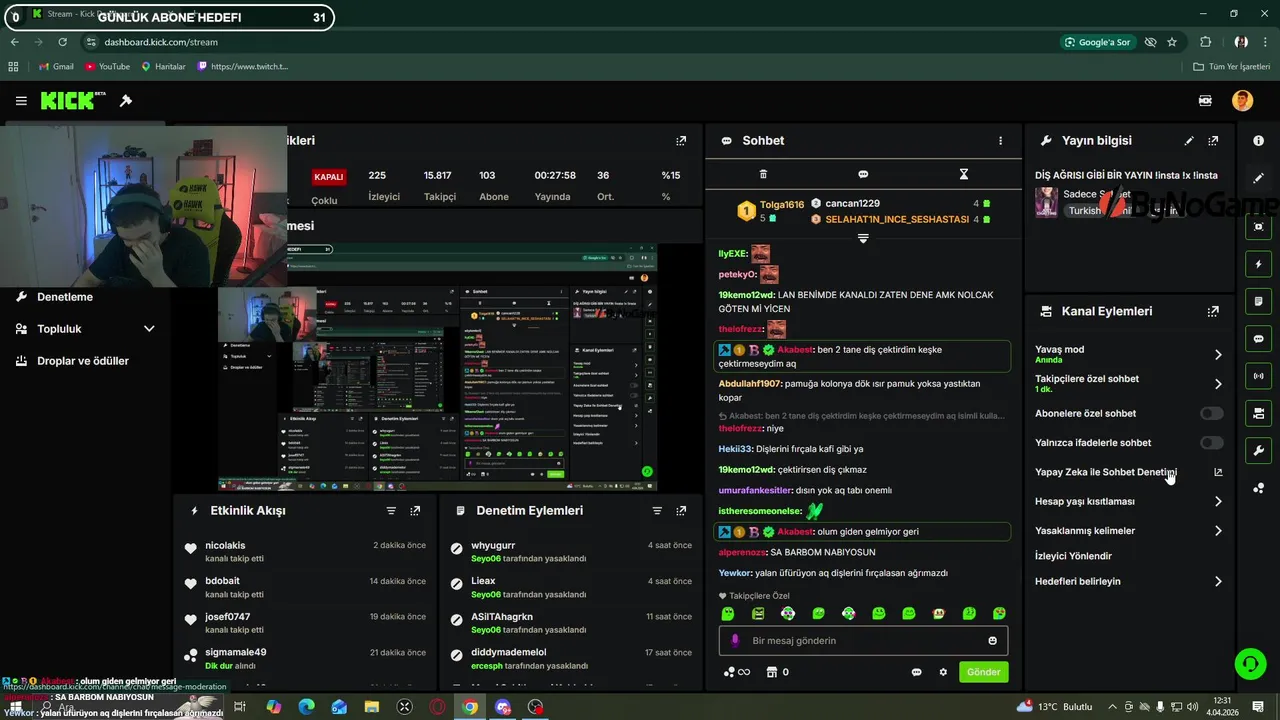Filter the Denetim Eylemleri list
This screenshot has width=1280, height=720.
[657, 510]
